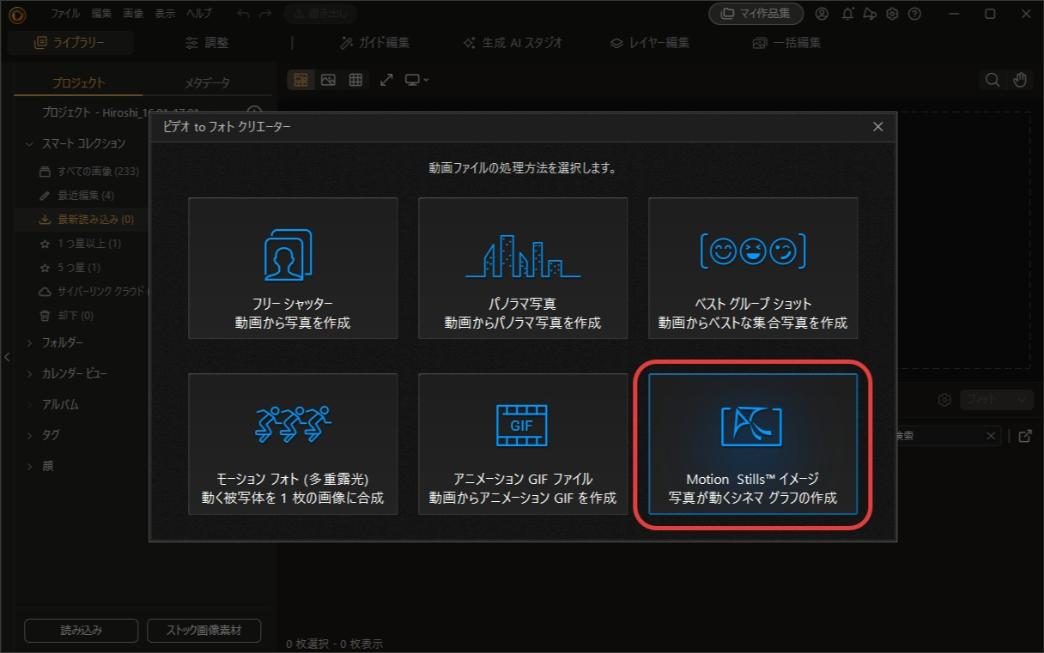1044x653 pixels.
Task: Open settings via the gear icon near フォト
Action: pos(944,399)
